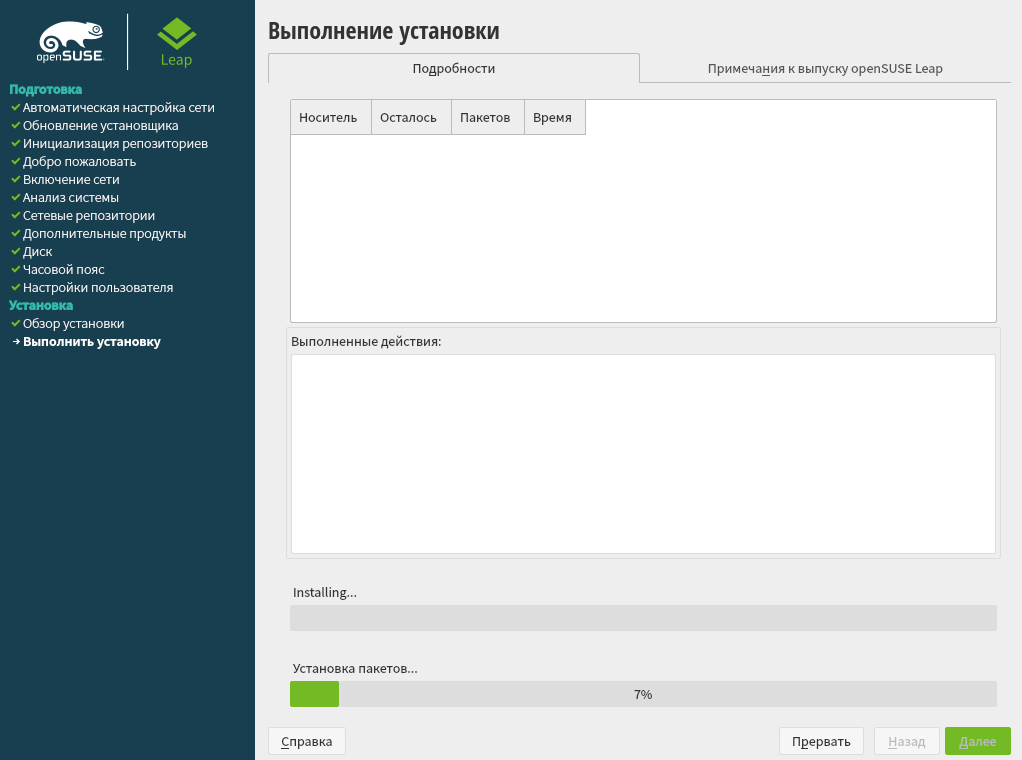Click checkmark beside Обновление установщика
The width and height of the screenshot is (1022, 760).
click(16, 125)
